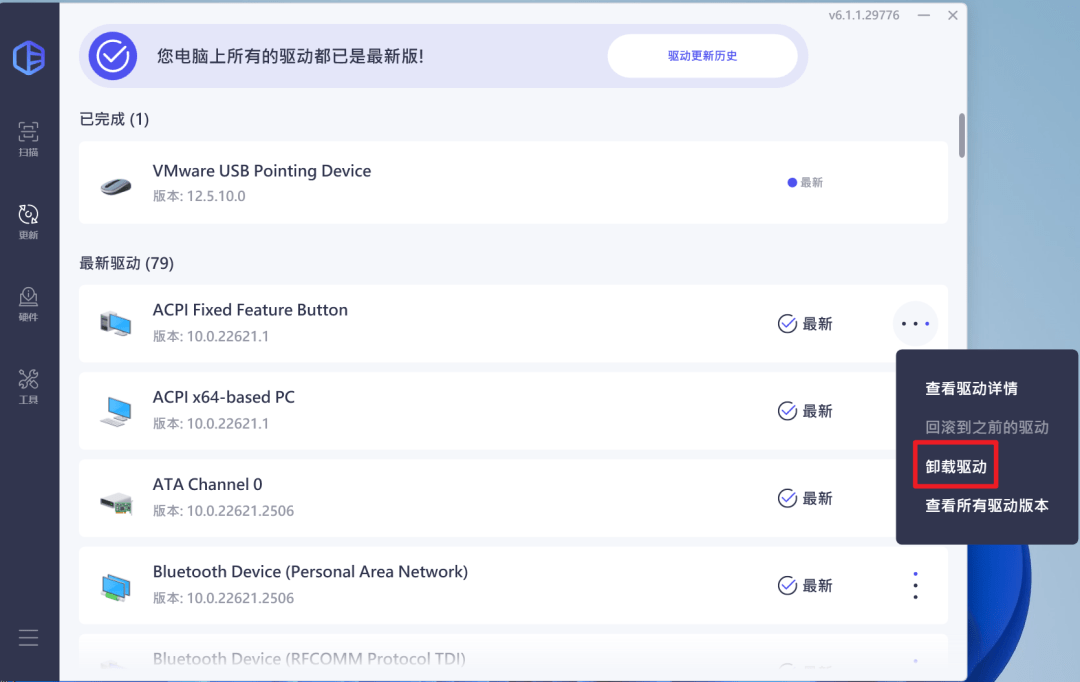Click the 最新驱动 (79) section header
Viewport: 1080px width, 682px height.
tap(126, 263)
